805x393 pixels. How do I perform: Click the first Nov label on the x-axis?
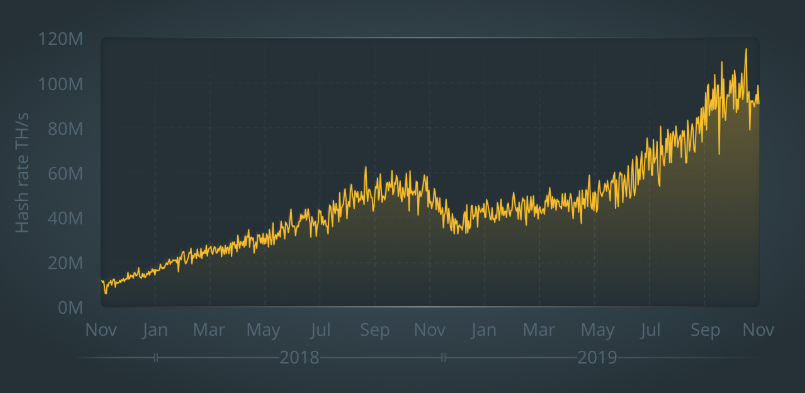pos(101,330)
